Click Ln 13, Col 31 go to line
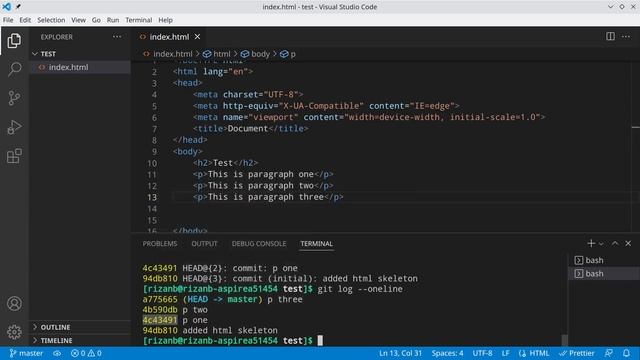This screenshot has width=640, height=360. pos(400,353)
